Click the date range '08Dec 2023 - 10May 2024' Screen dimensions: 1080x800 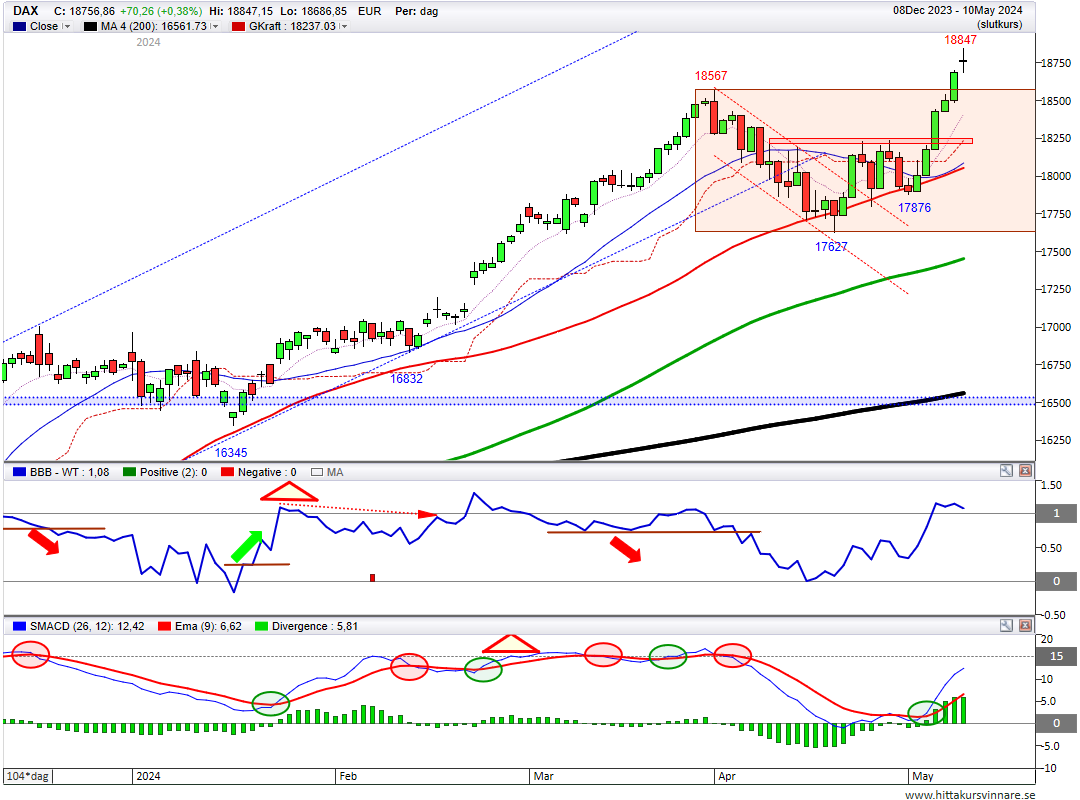pyautogui.click(x=957, y=10)
